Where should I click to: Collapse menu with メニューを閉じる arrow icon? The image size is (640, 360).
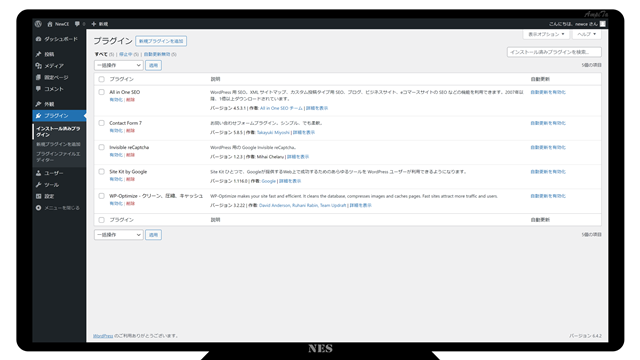pyautogui.click(x=38, y=208)
